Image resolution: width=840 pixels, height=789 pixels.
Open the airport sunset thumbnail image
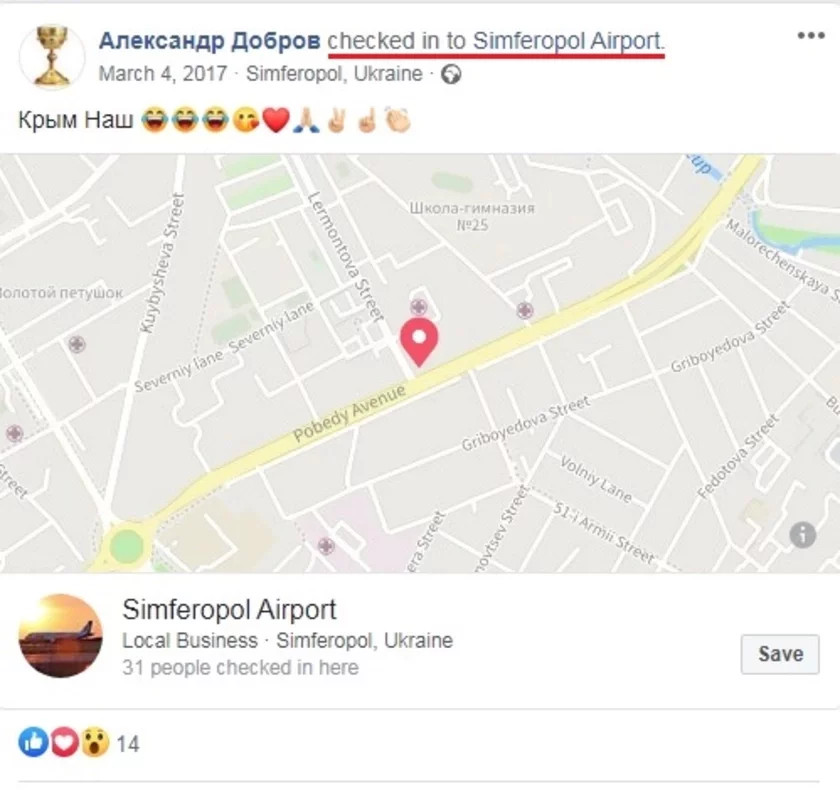(61, 636)
